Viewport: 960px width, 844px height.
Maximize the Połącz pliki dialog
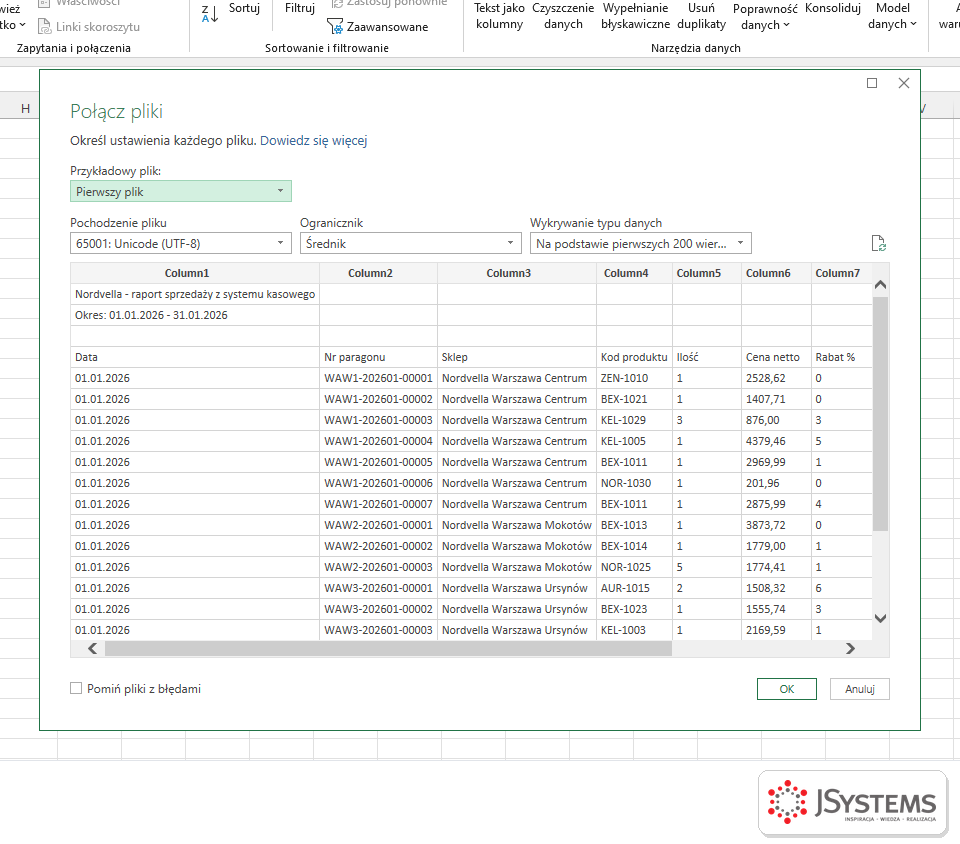click(872, 83)
